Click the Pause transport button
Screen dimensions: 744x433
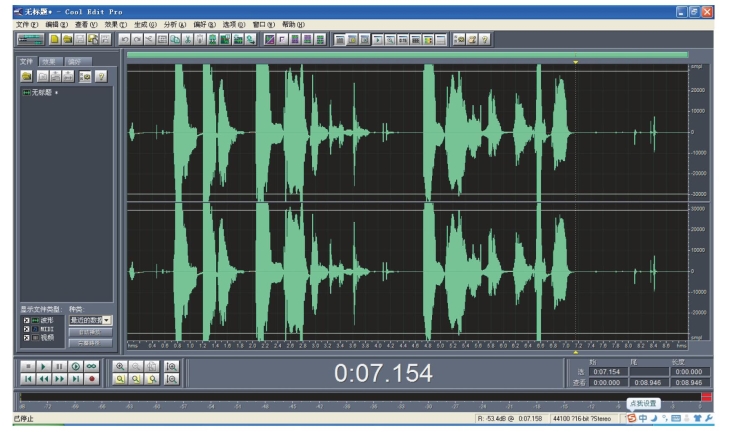point(59,366)
